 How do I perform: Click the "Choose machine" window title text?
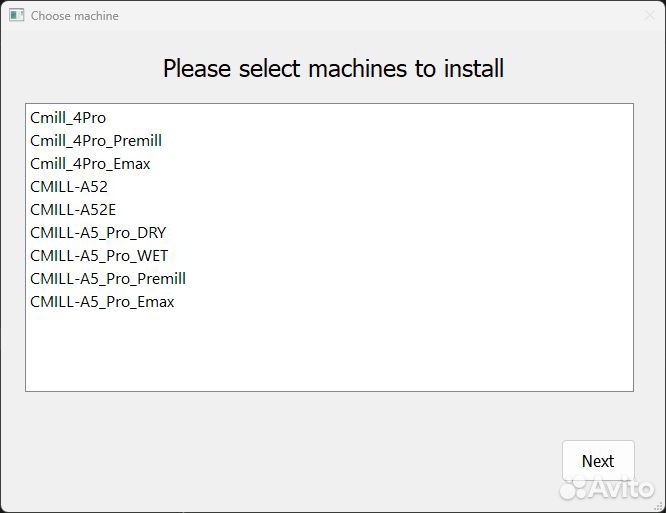(75, 16)
